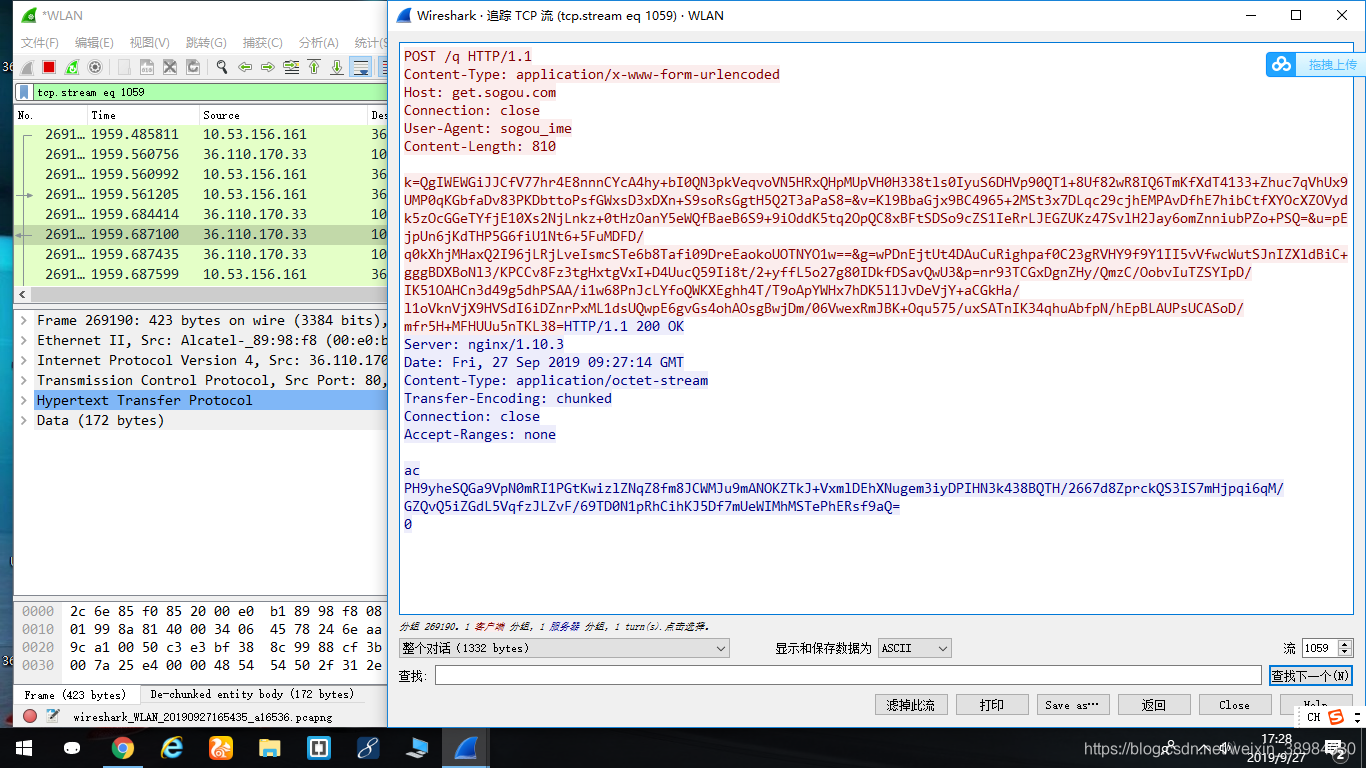Select the Frame (423 bytes) tab
This screenshot has height=768, width=1366.
click(75, 694)
